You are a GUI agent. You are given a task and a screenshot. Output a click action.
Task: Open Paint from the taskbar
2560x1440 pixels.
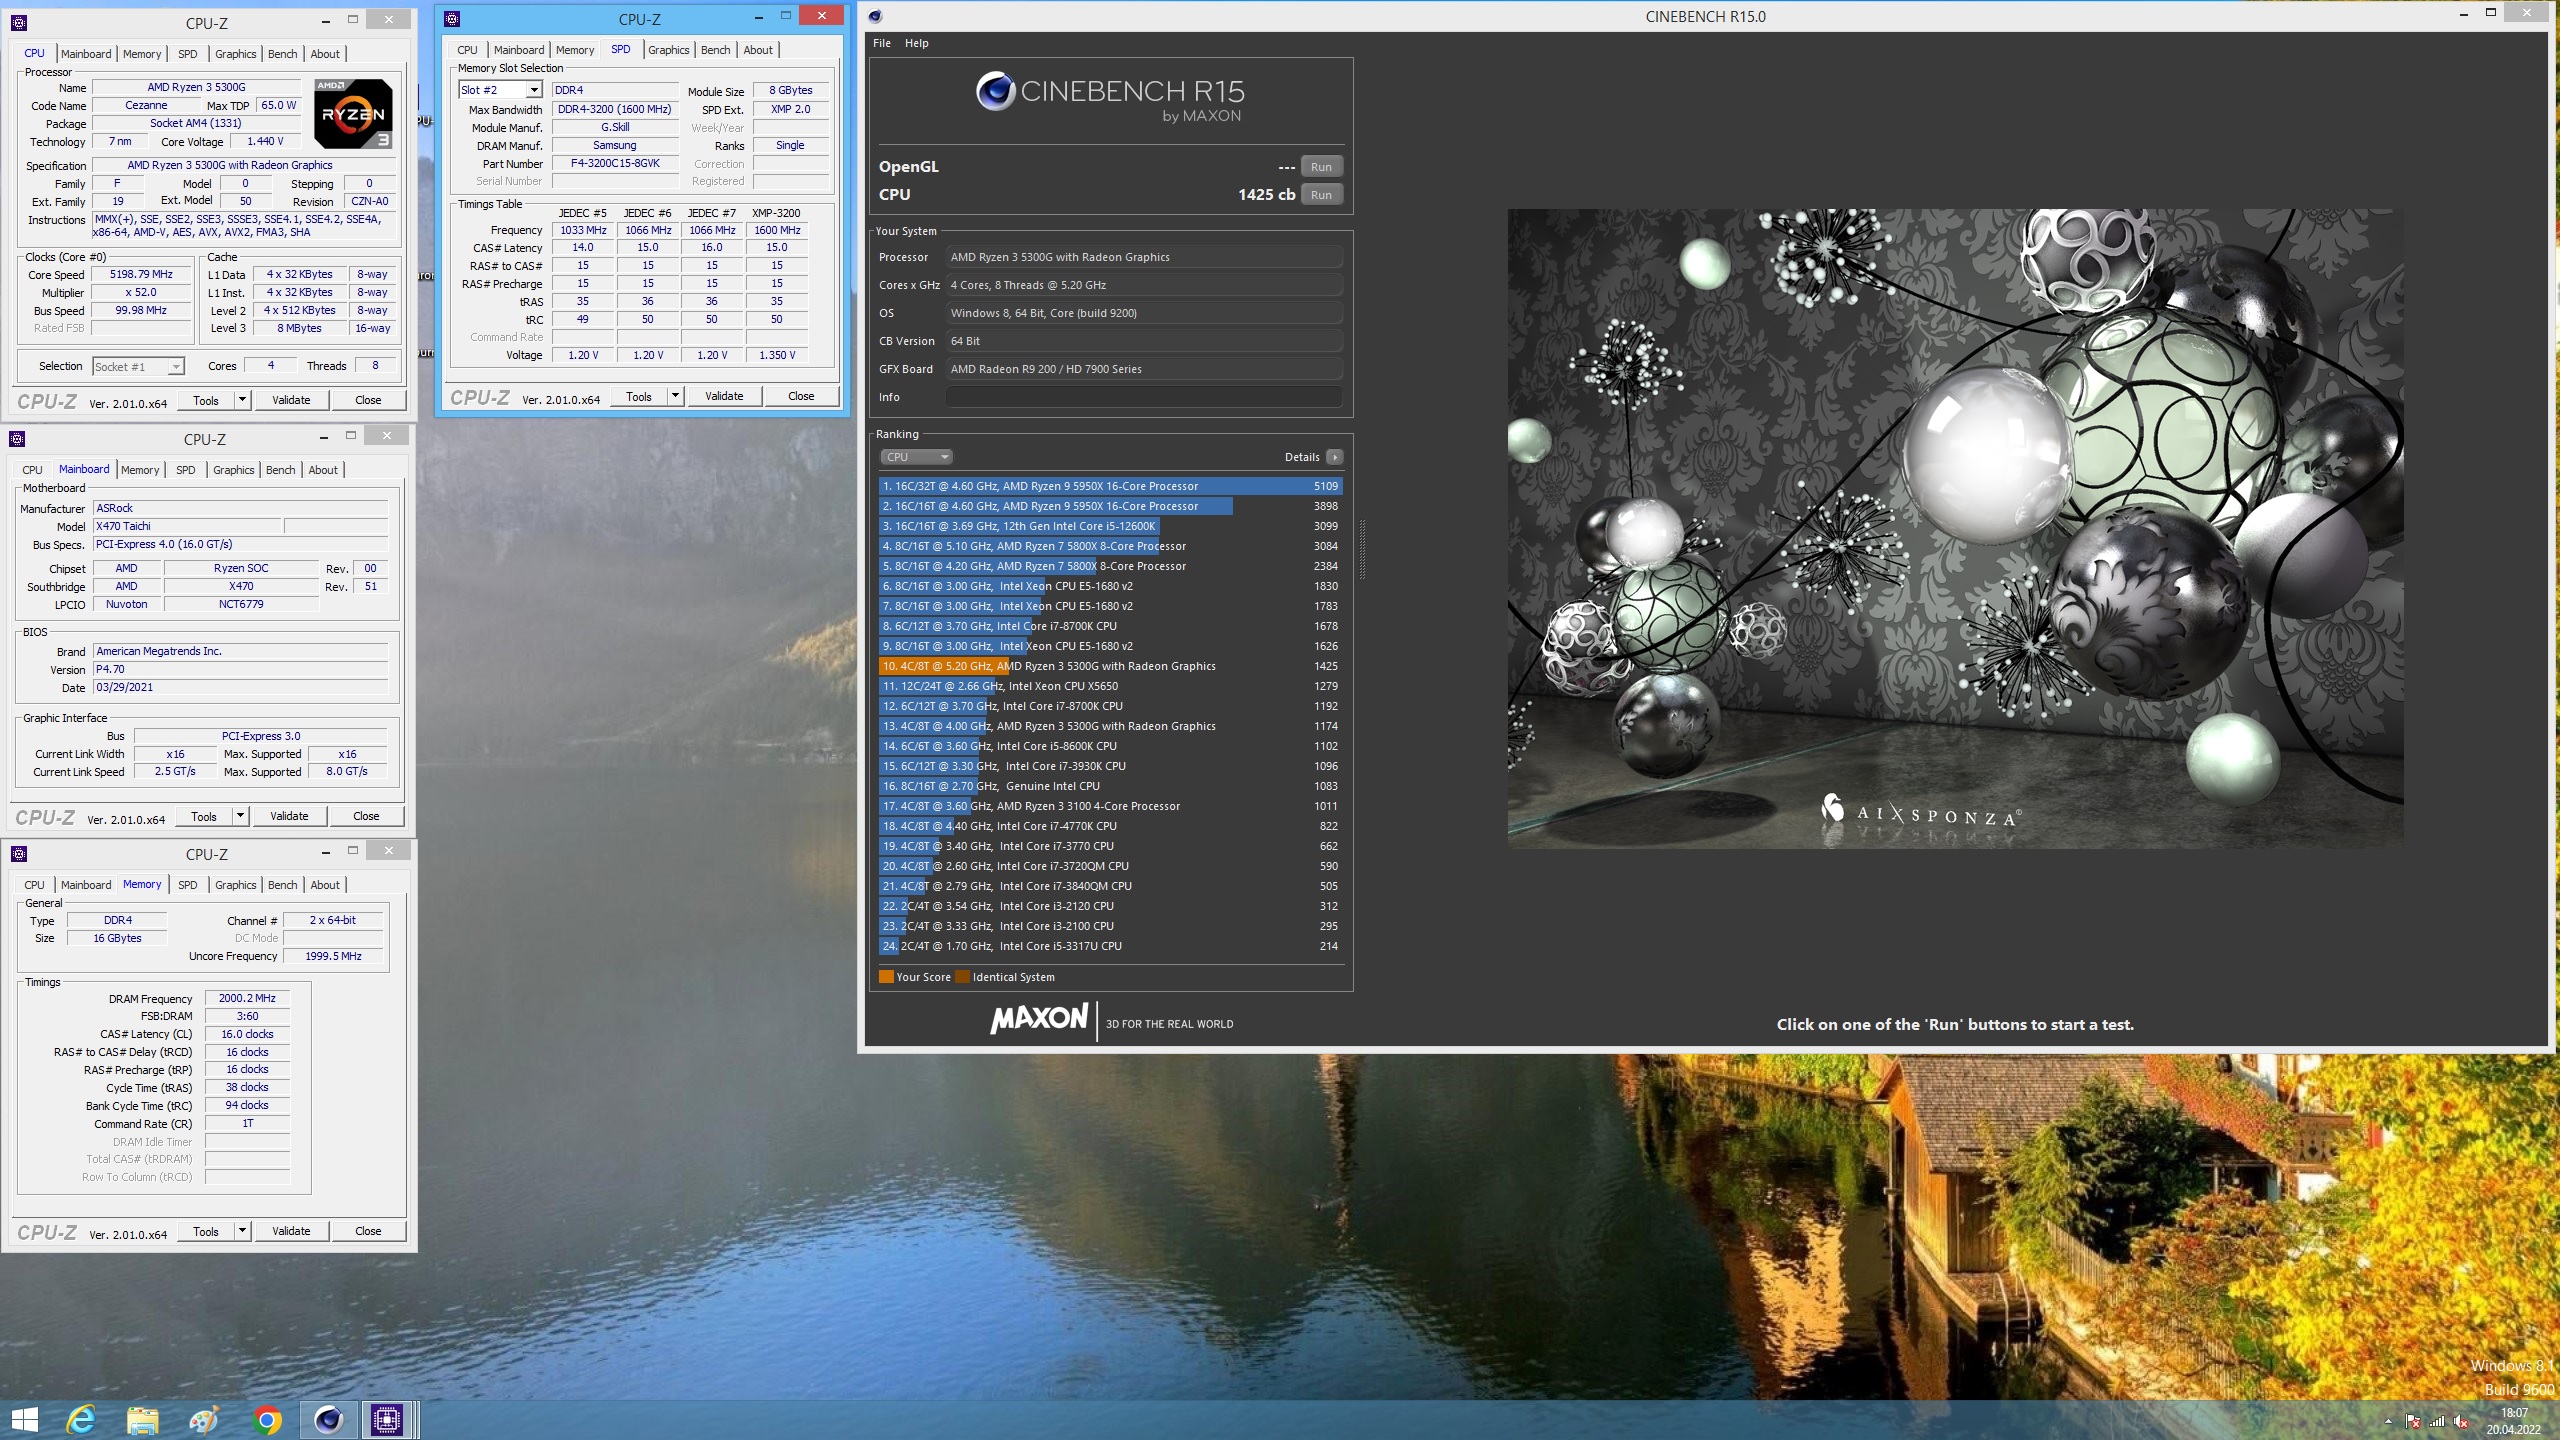[x=204, y=1419]
